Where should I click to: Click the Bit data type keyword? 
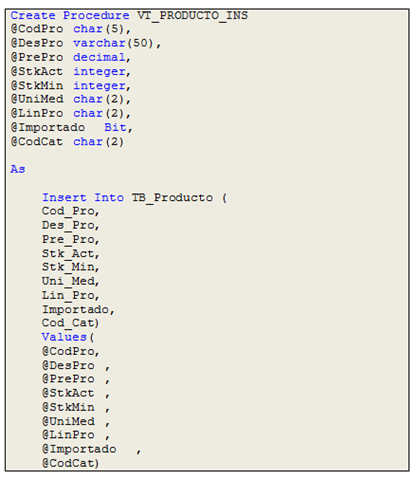click(115, 127)
